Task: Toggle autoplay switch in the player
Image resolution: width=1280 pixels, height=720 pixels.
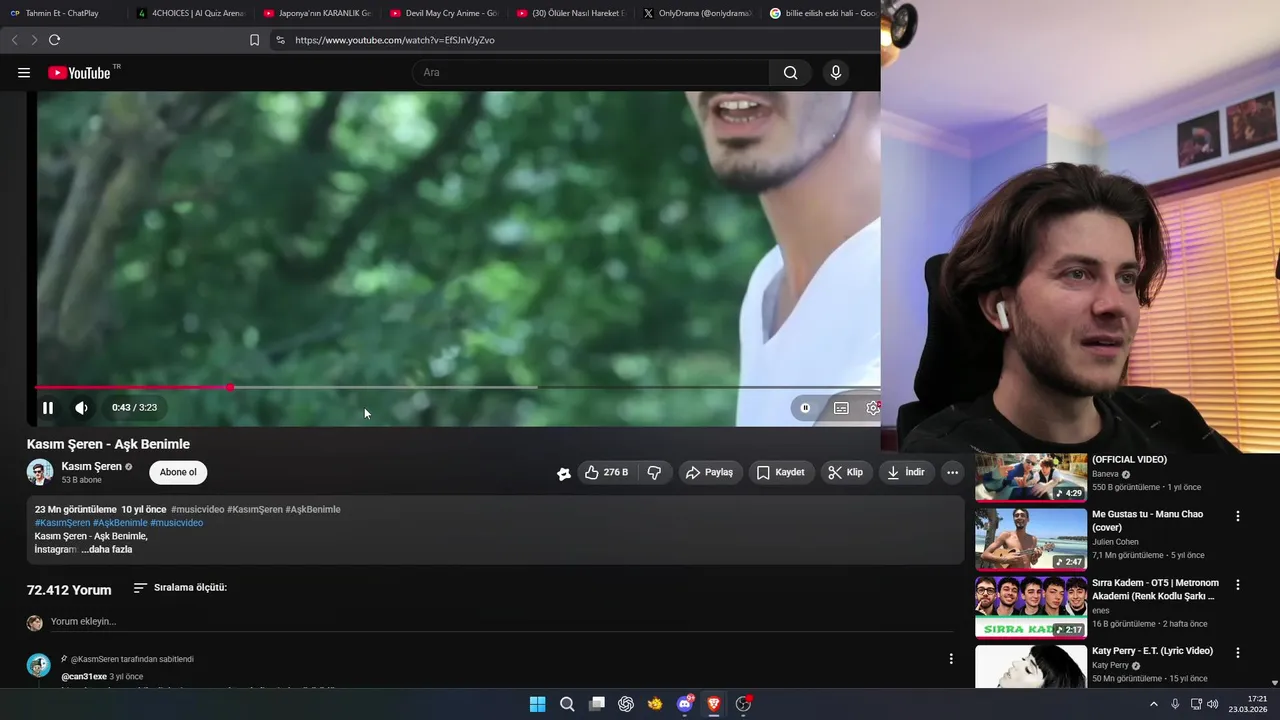Action: pyautogui.click(x=805, y=408)
